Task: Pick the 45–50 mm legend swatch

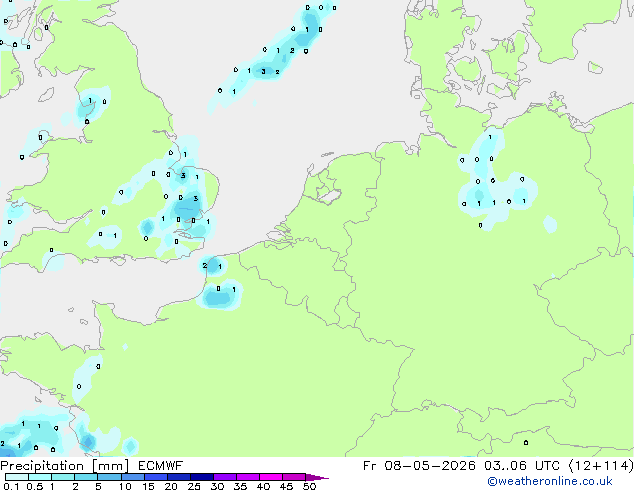Action: pos(294,477)
